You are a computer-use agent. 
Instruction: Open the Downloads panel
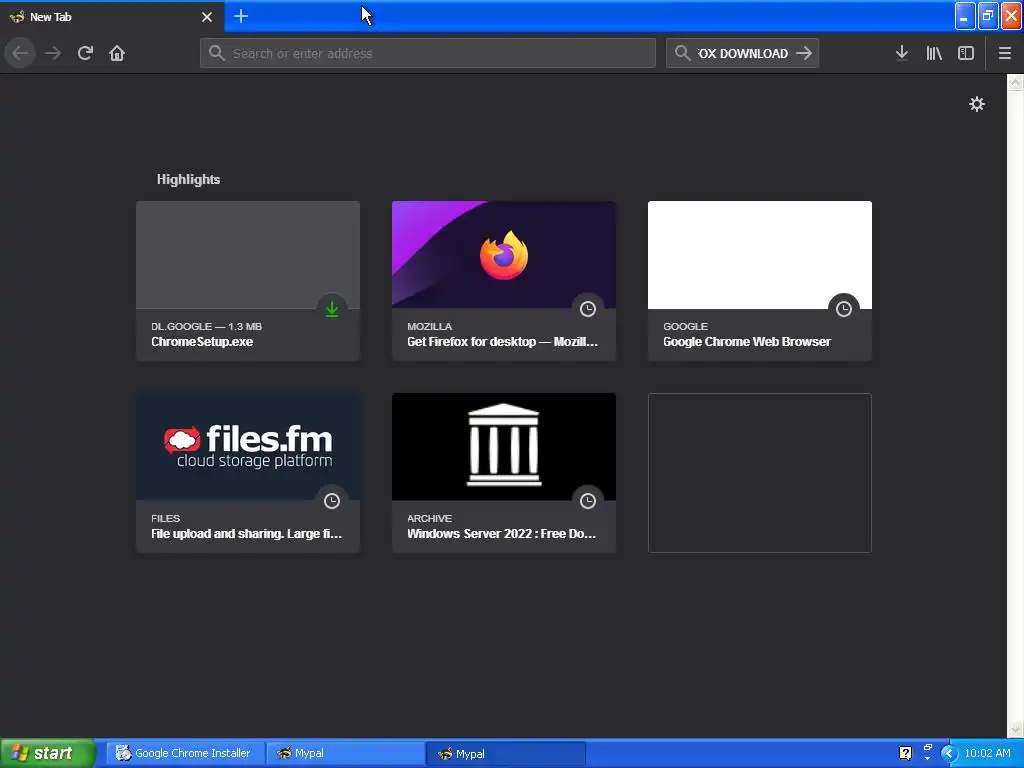click(902, 53)
